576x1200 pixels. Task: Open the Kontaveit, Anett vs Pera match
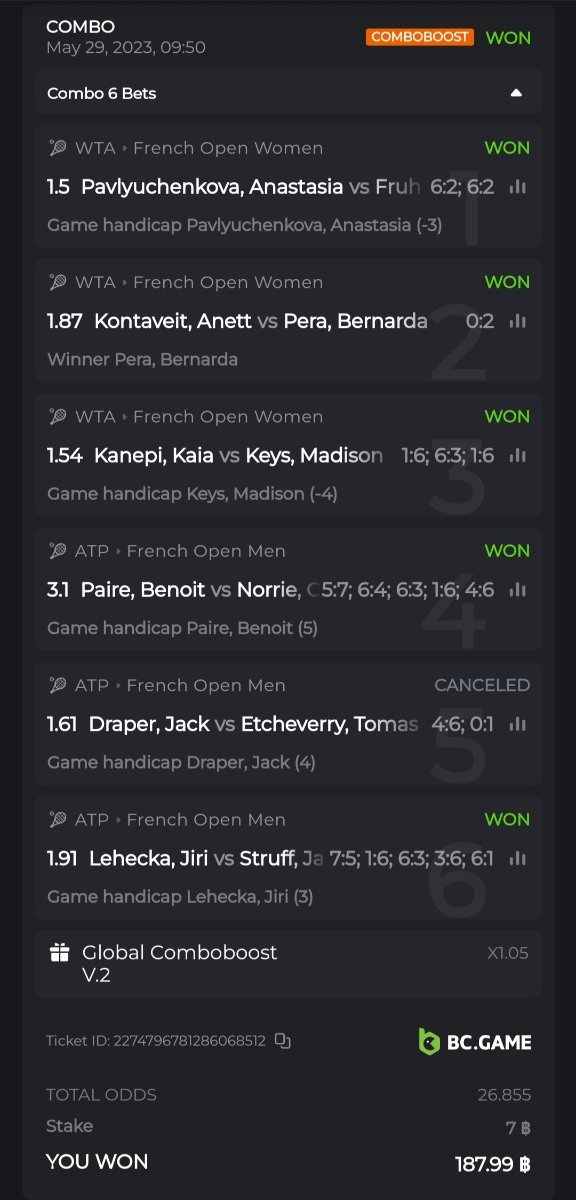pos(261,321)
